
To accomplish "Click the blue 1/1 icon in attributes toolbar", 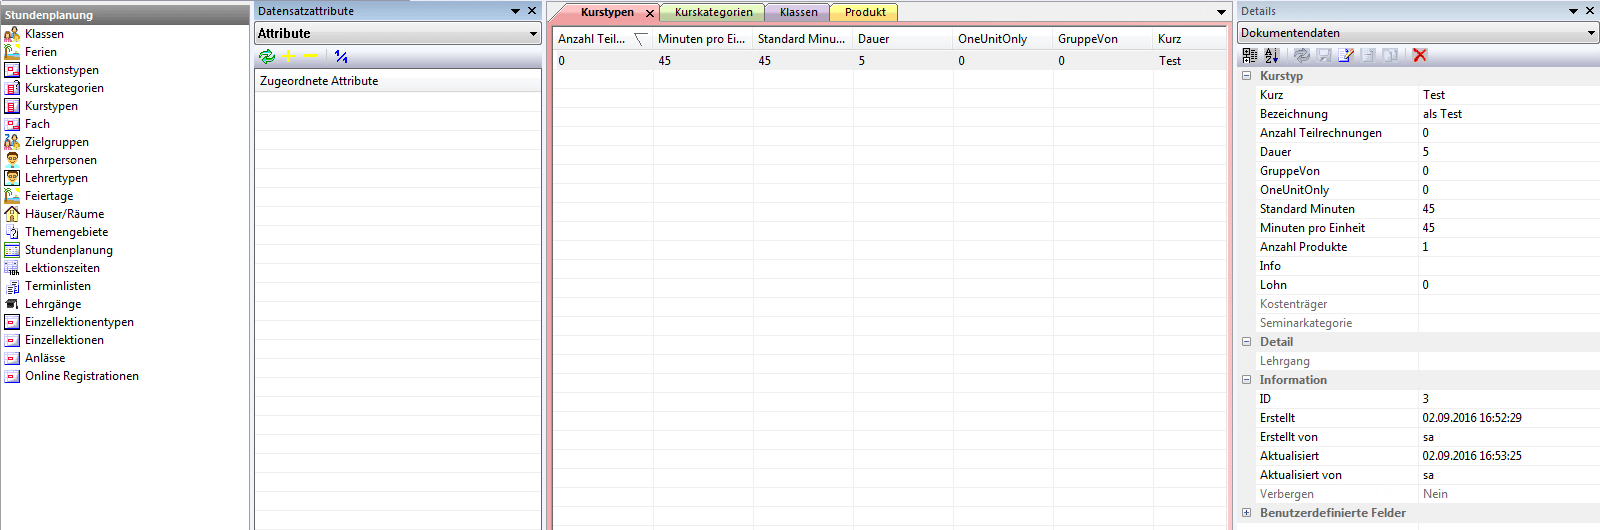I will coord(341,57).
